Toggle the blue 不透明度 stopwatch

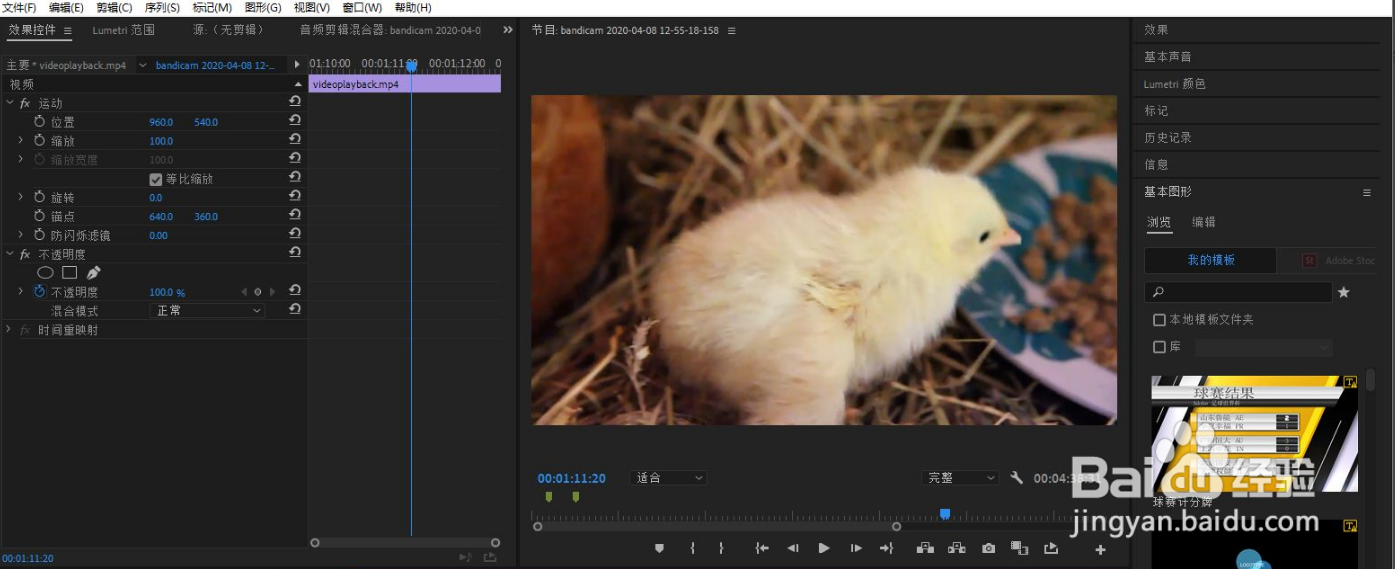point(40,291)
